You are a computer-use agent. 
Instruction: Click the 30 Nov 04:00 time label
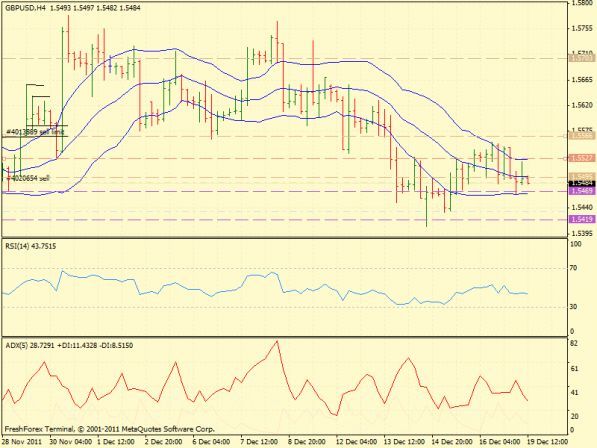pyautogui.click(x=71, y=442)
